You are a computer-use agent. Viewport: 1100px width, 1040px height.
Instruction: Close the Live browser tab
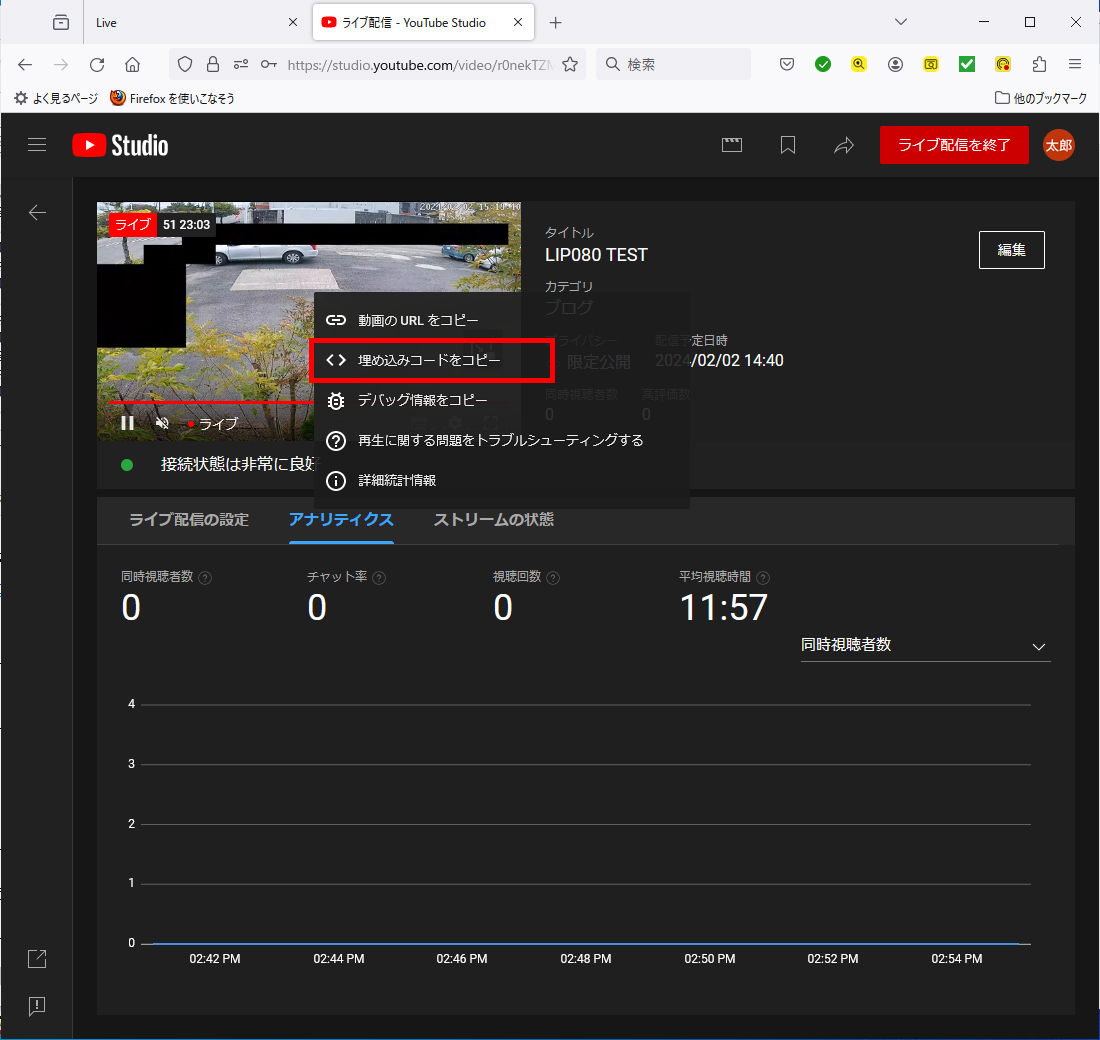pos(293,22)
